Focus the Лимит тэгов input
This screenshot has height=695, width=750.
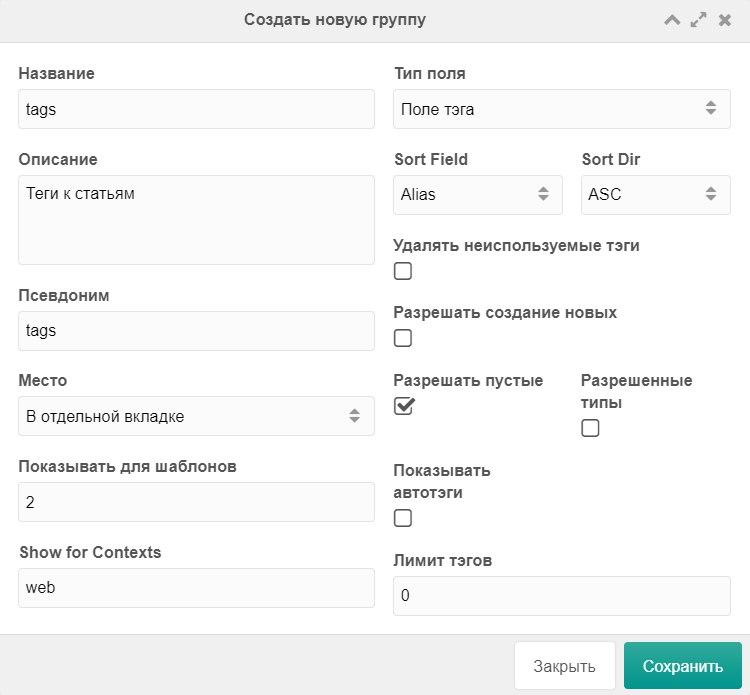coord(562,596)
